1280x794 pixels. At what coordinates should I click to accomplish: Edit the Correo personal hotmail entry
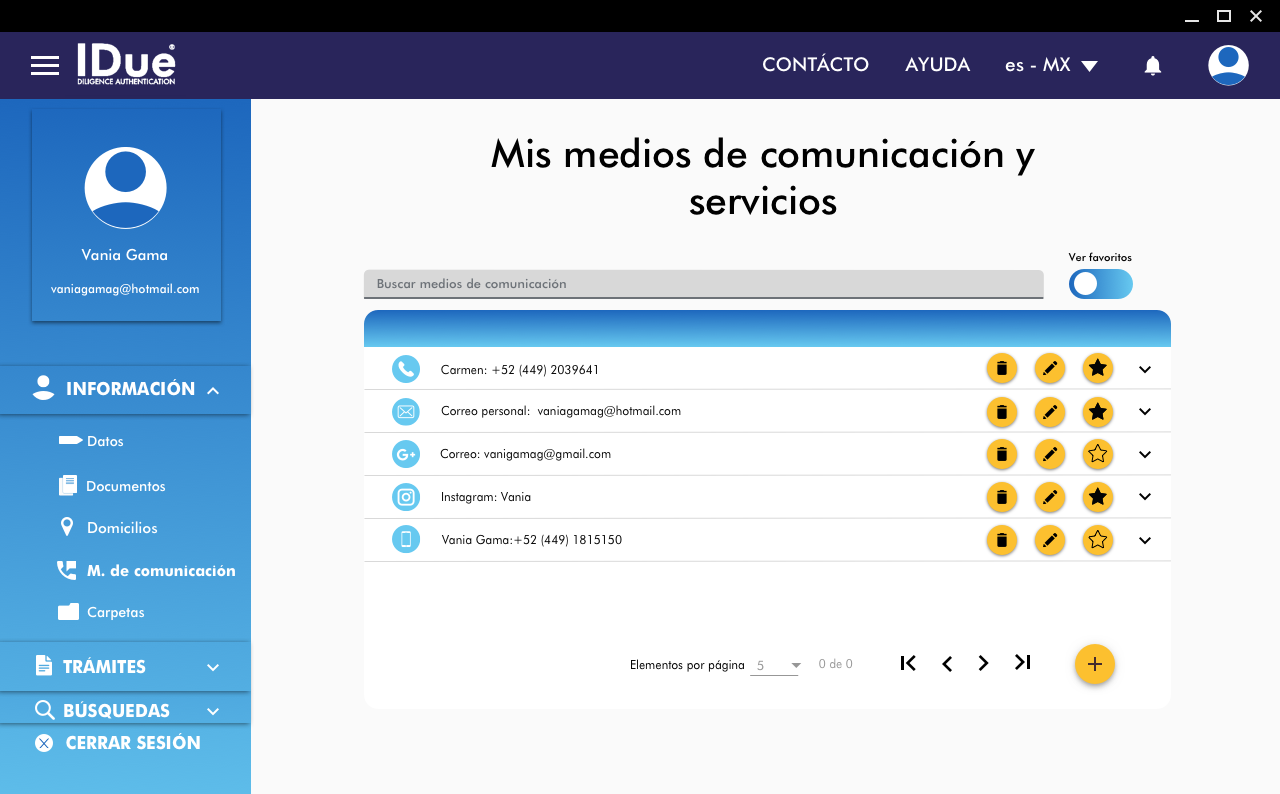point(1049,412)
